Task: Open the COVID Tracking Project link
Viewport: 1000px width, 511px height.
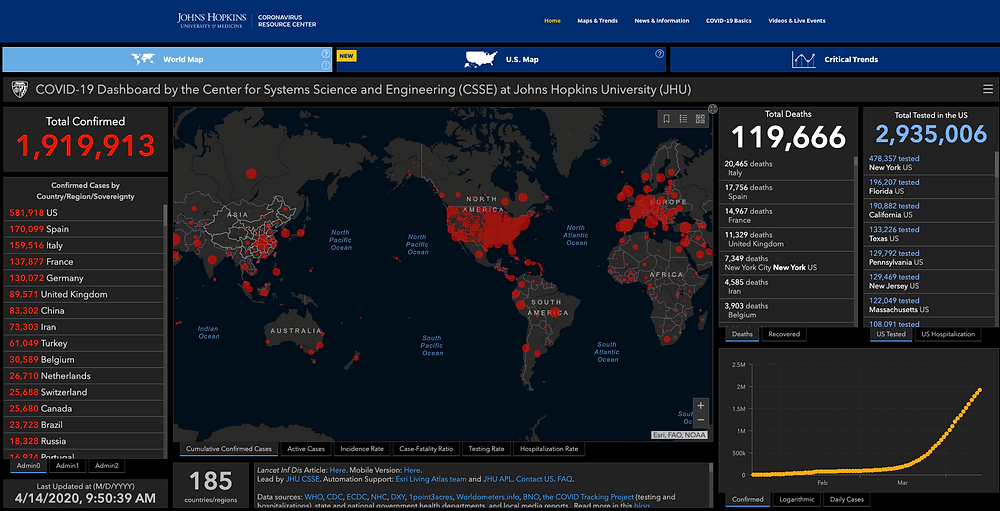Action: [x=588, y=496]
